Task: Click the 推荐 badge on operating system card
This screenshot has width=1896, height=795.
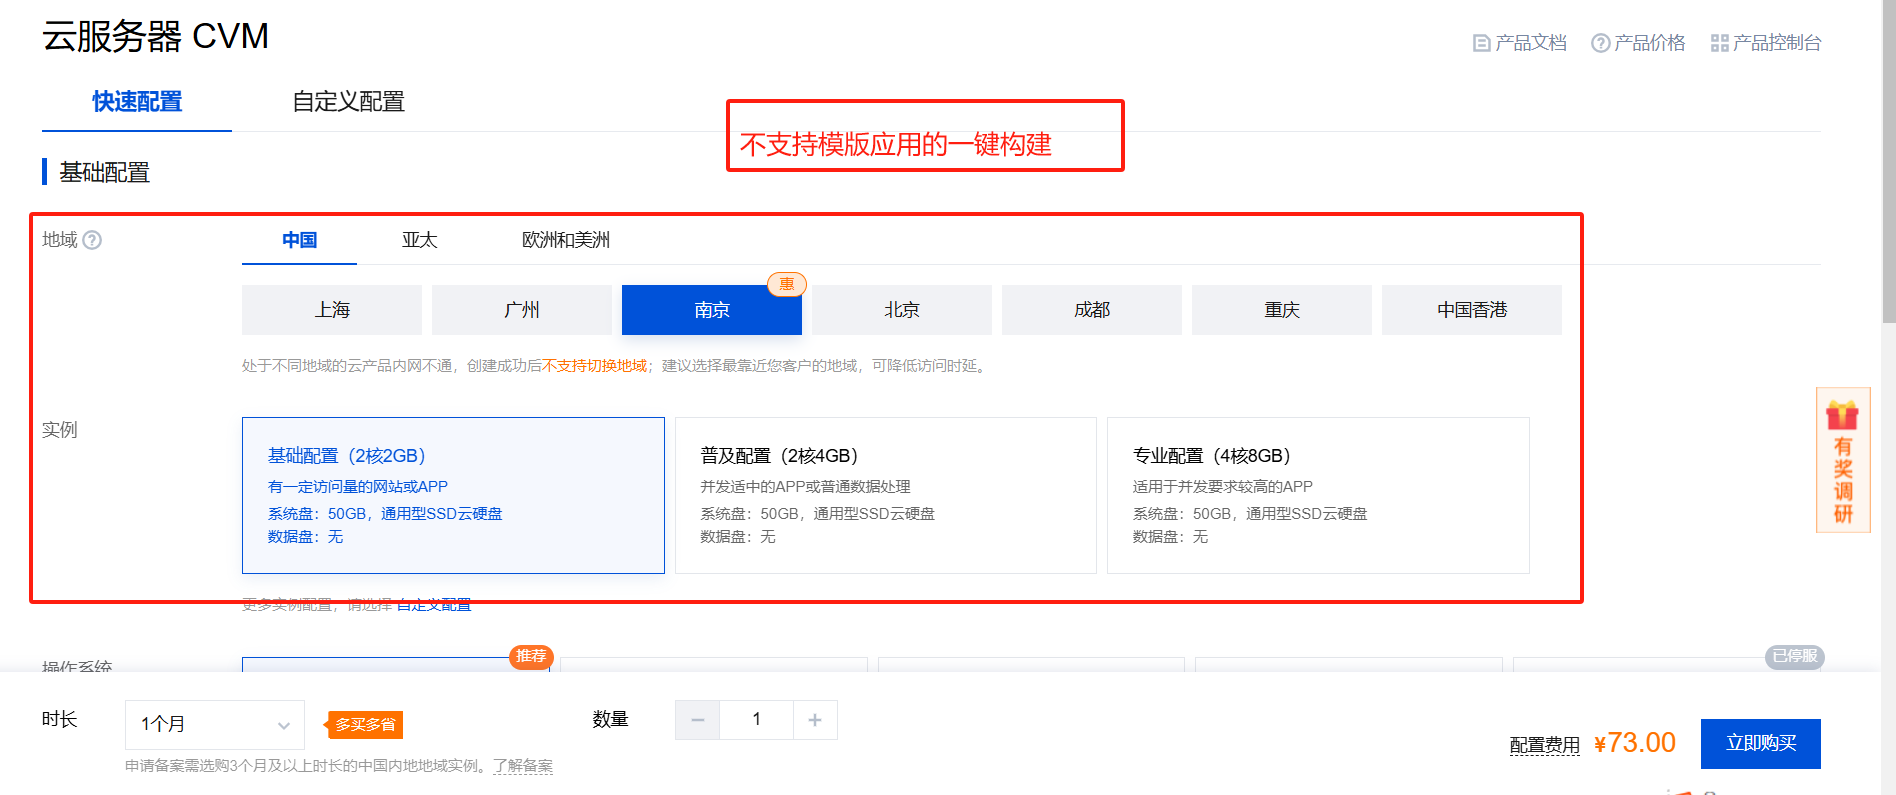Action: pyautogui.click(x=531, y=656)
